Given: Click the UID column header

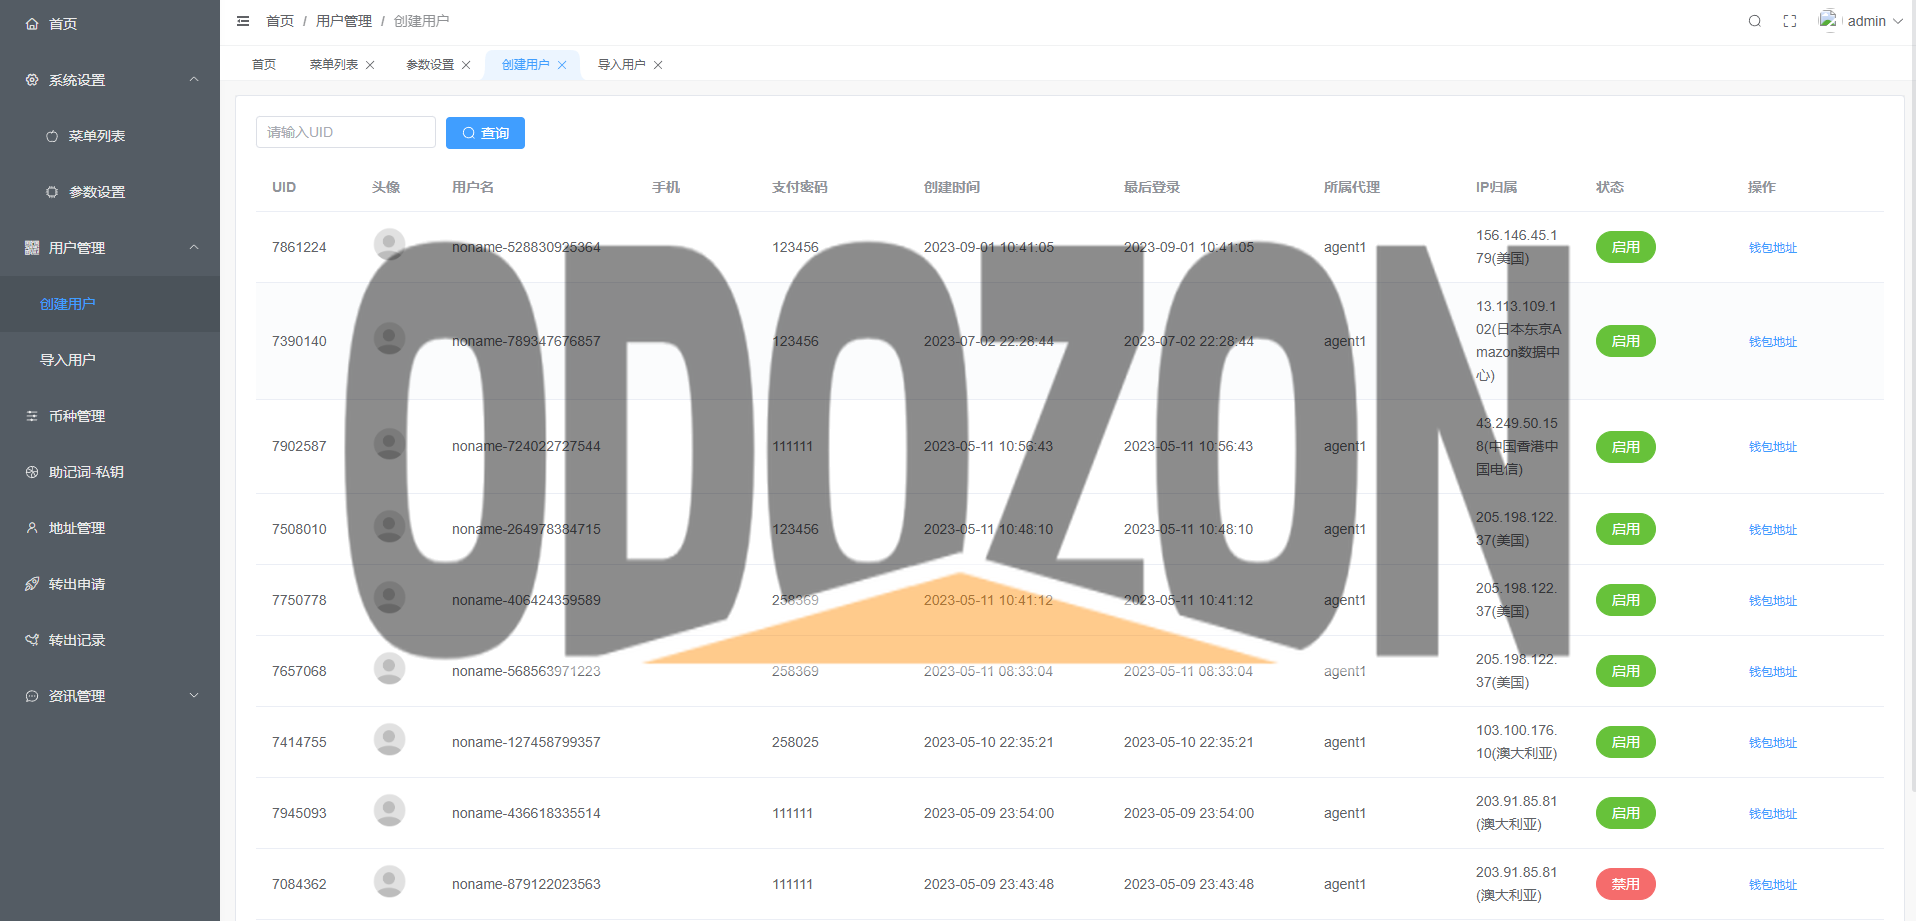Looking at the screenshot, I should [284, 187].
